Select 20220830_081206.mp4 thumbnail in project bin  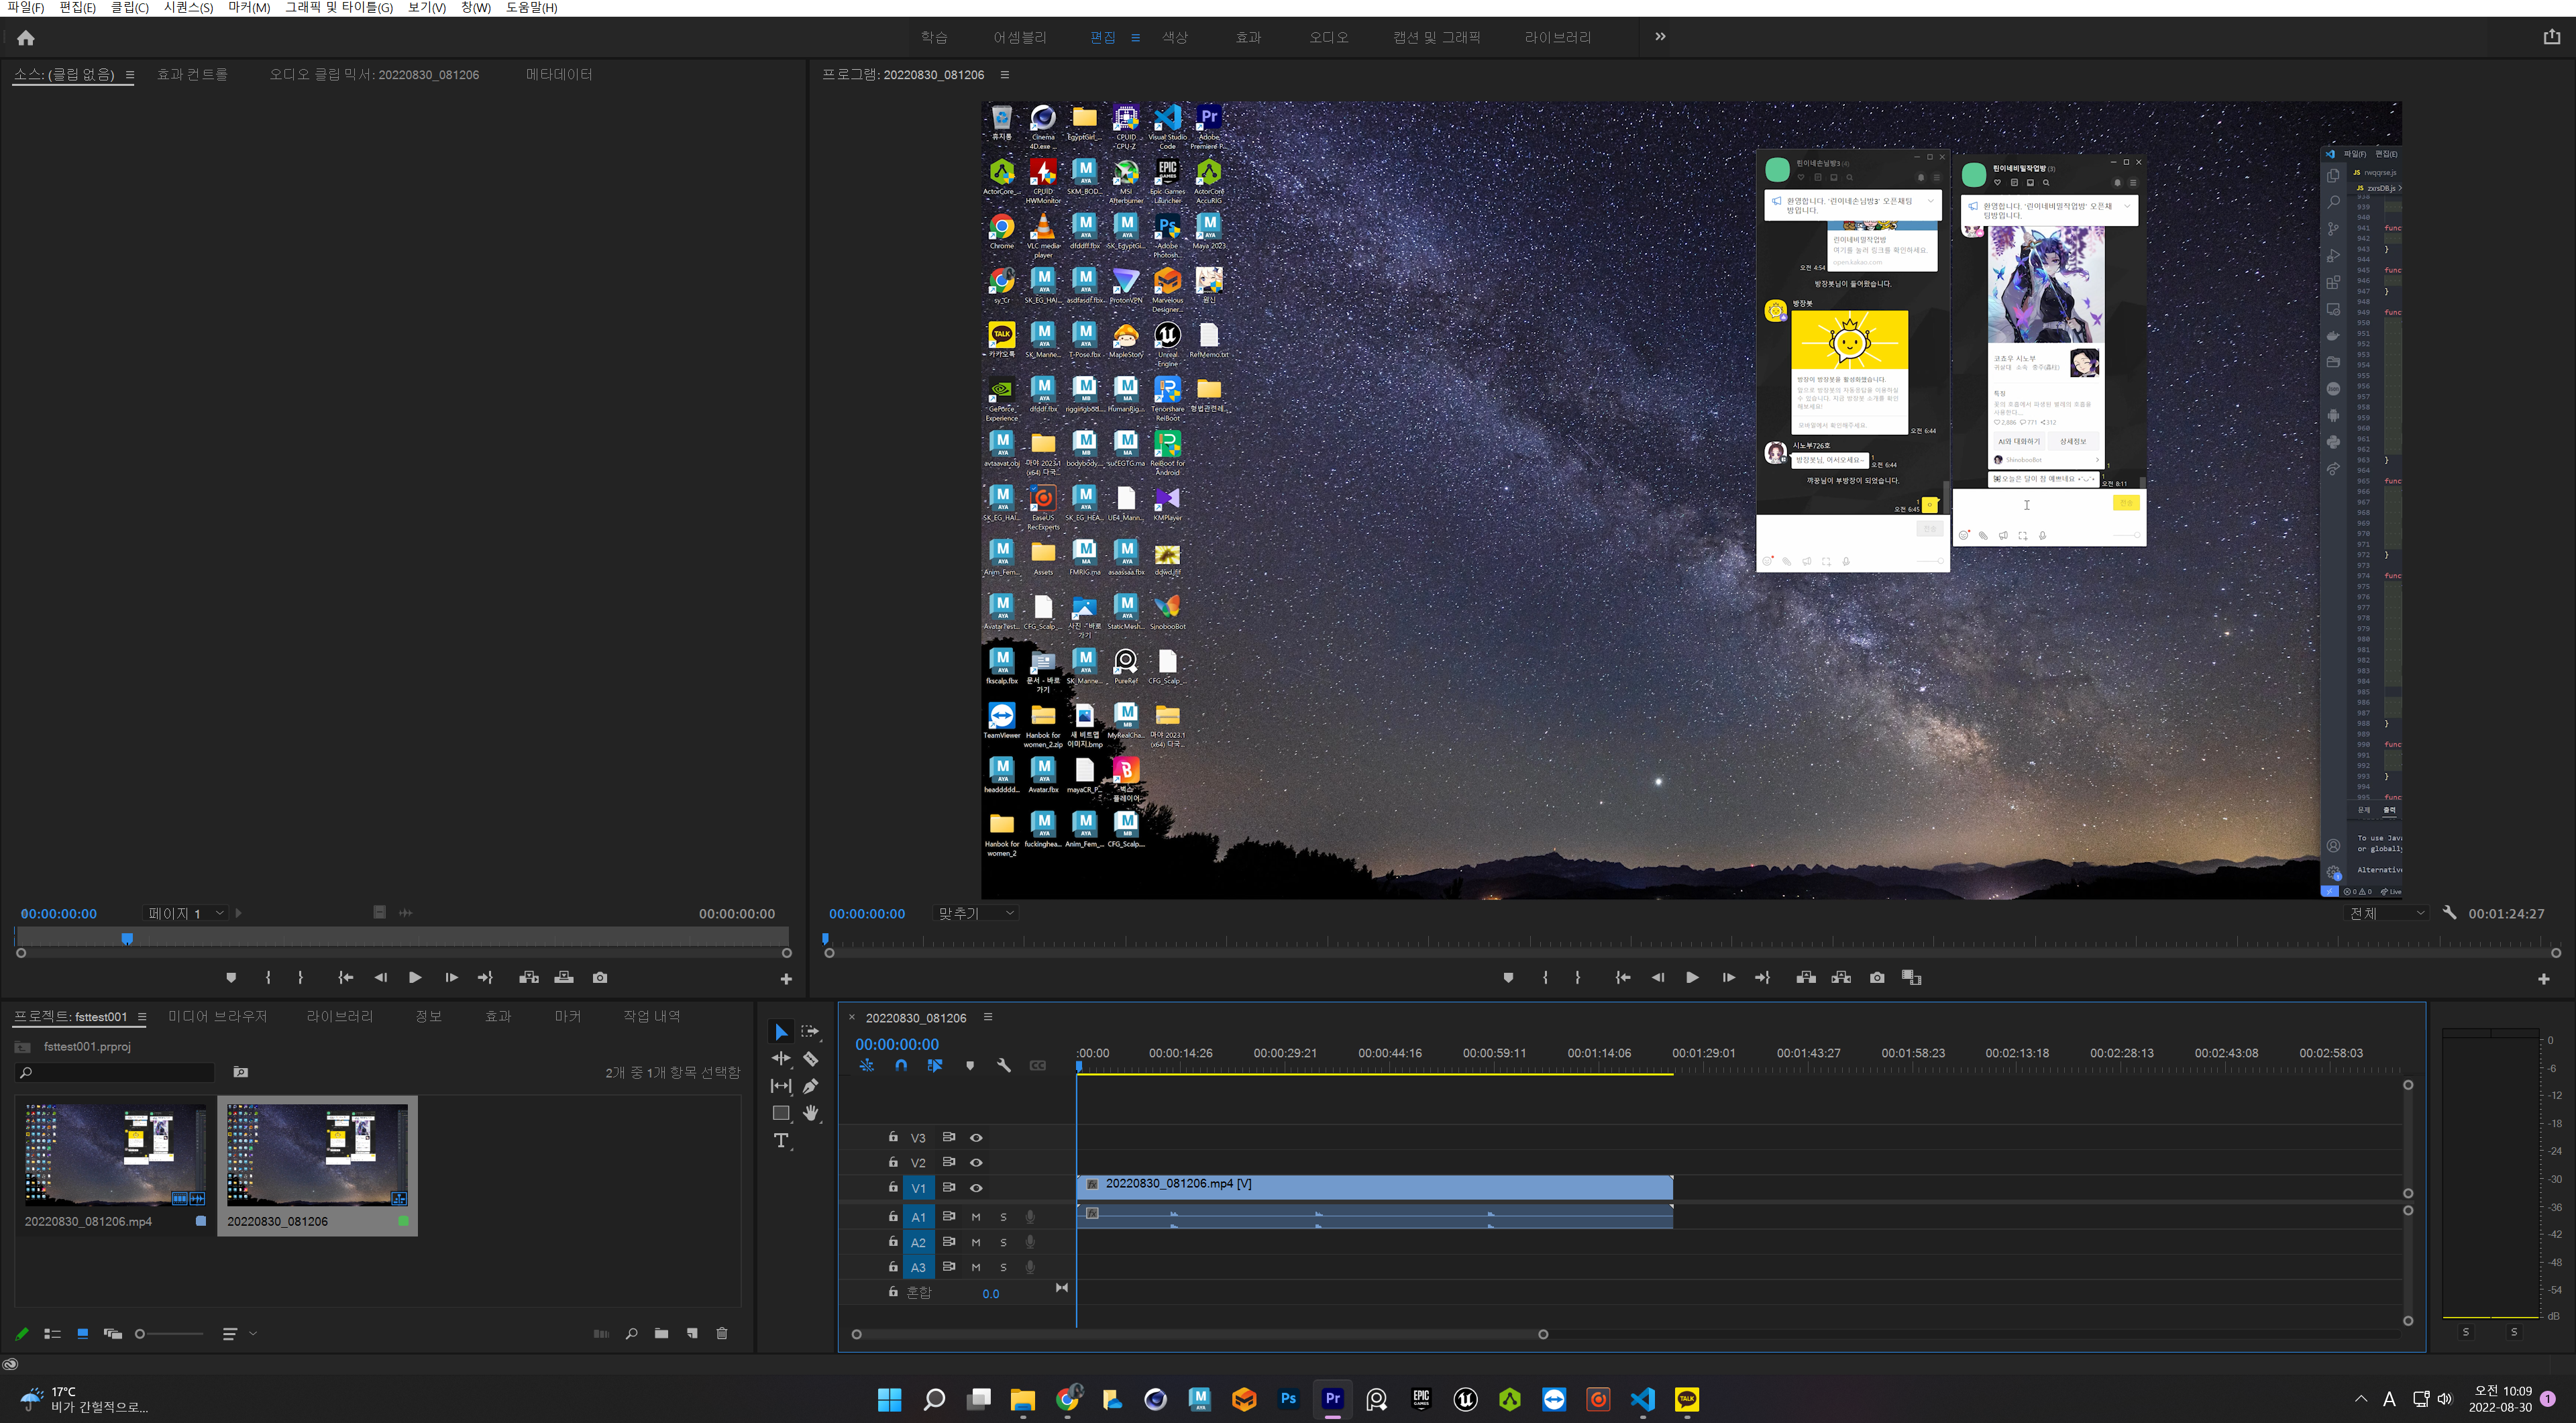[115, 1155]
